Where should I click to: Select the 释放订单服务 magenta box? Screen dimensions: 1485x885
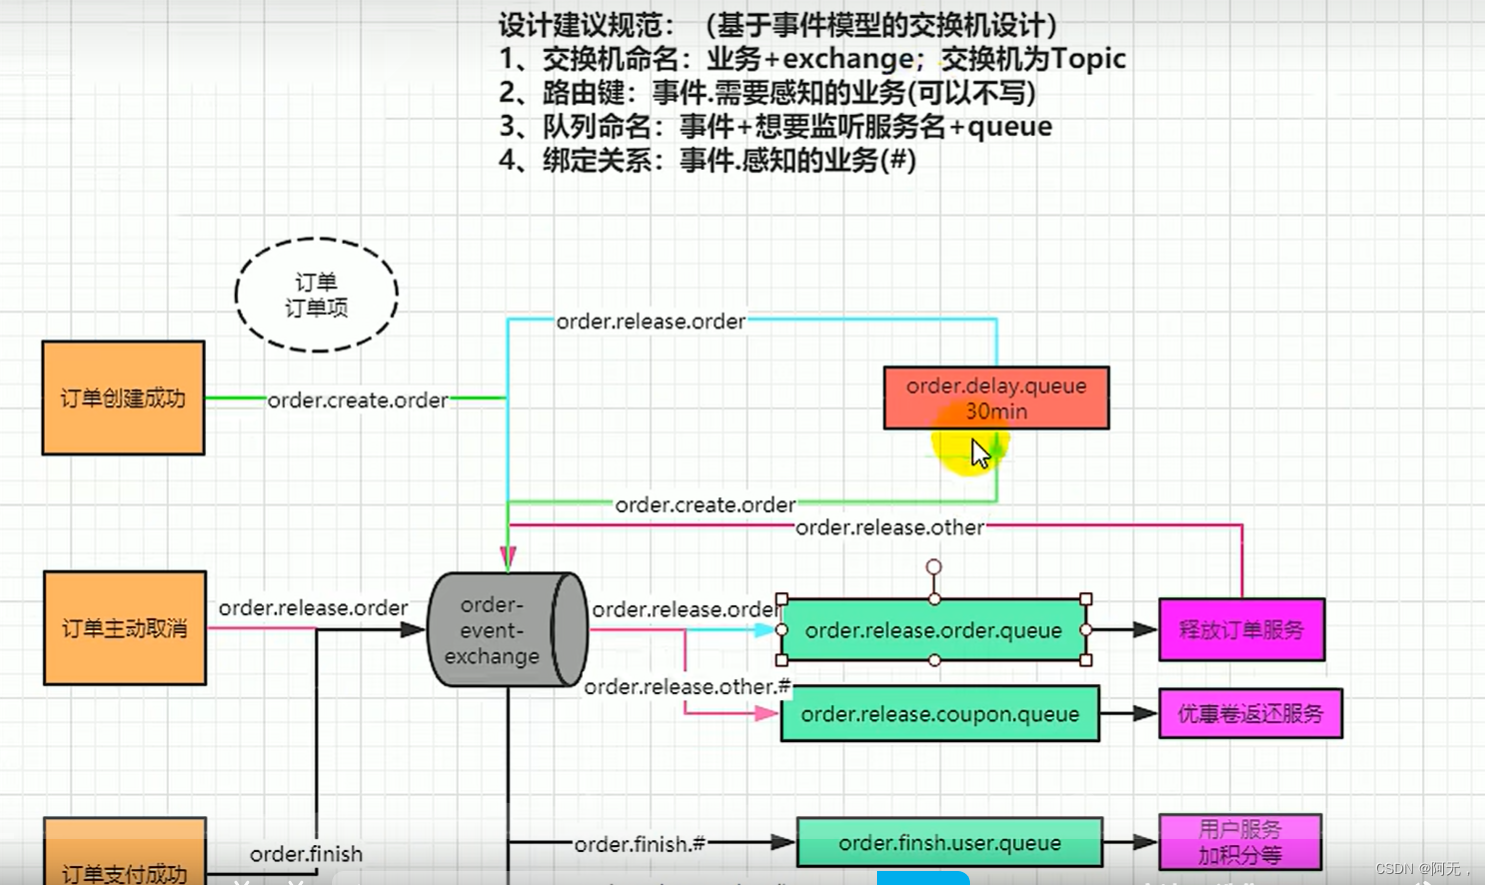click(x=1241, y=630)
